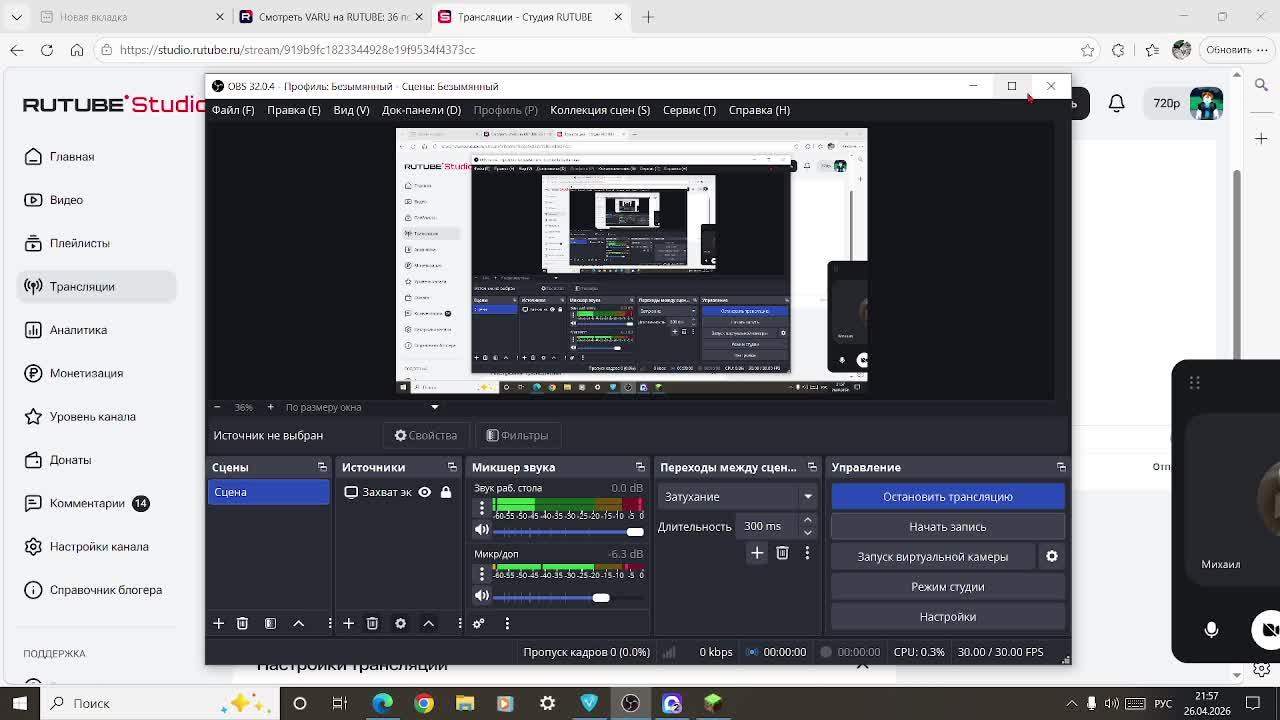Undock the Переходы между сценами panel
The width and height of the screenshot is (1280, 720).
812,467
